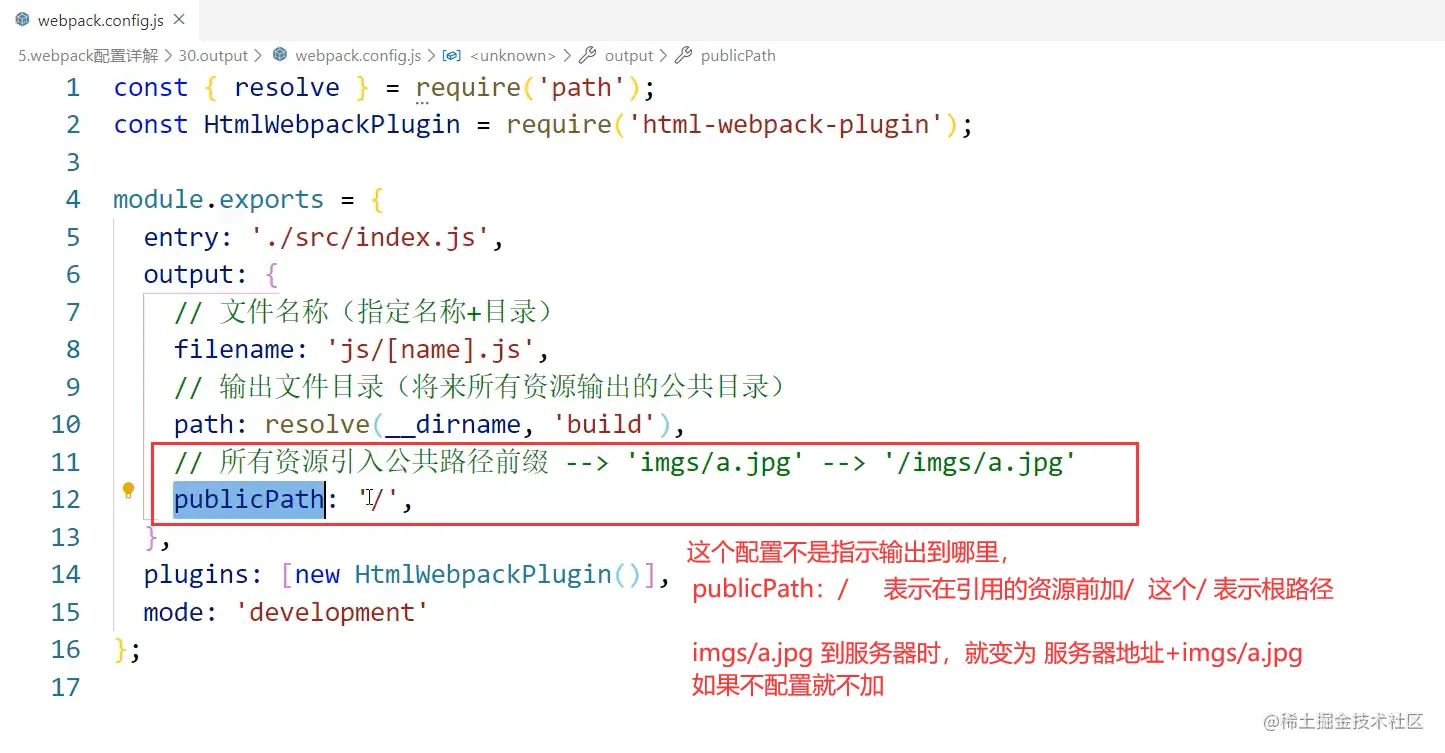This screenshot has height=753, width=1445.
Task: Open the output breadcrumb symbol
Action: point(629,56)
